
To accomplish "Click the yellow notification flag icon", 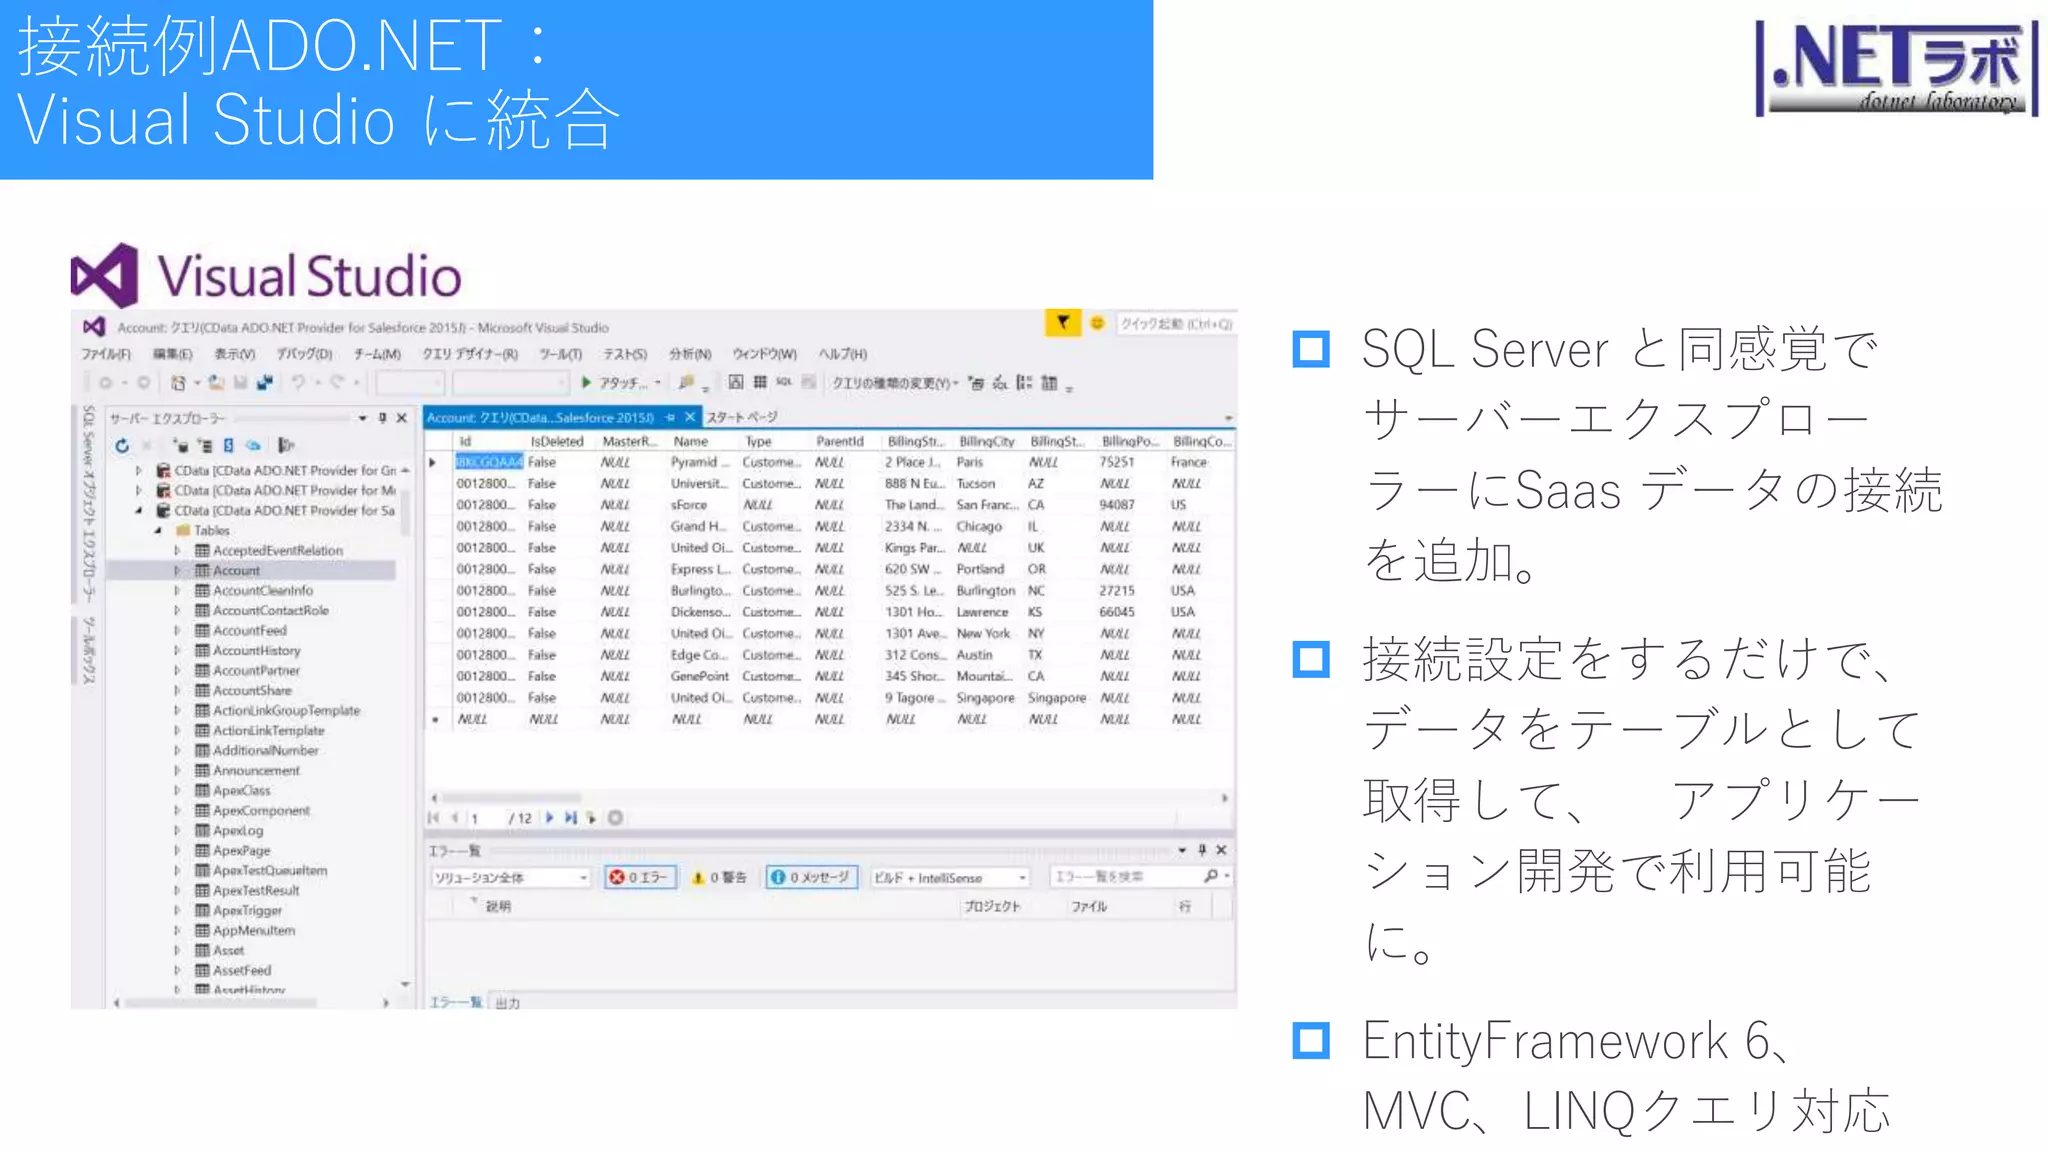I will coord(1063,323).
